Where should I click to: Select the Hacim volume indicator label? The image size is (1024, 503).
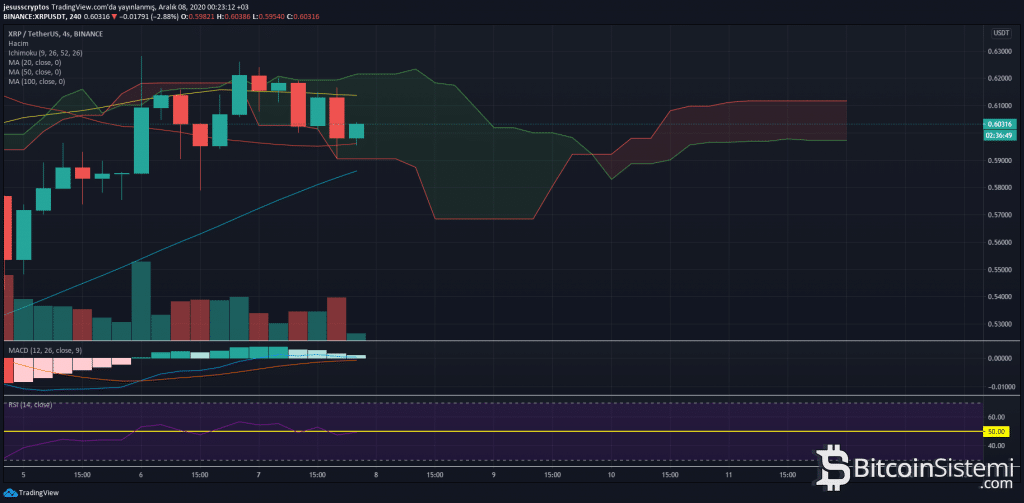(17, 42)
